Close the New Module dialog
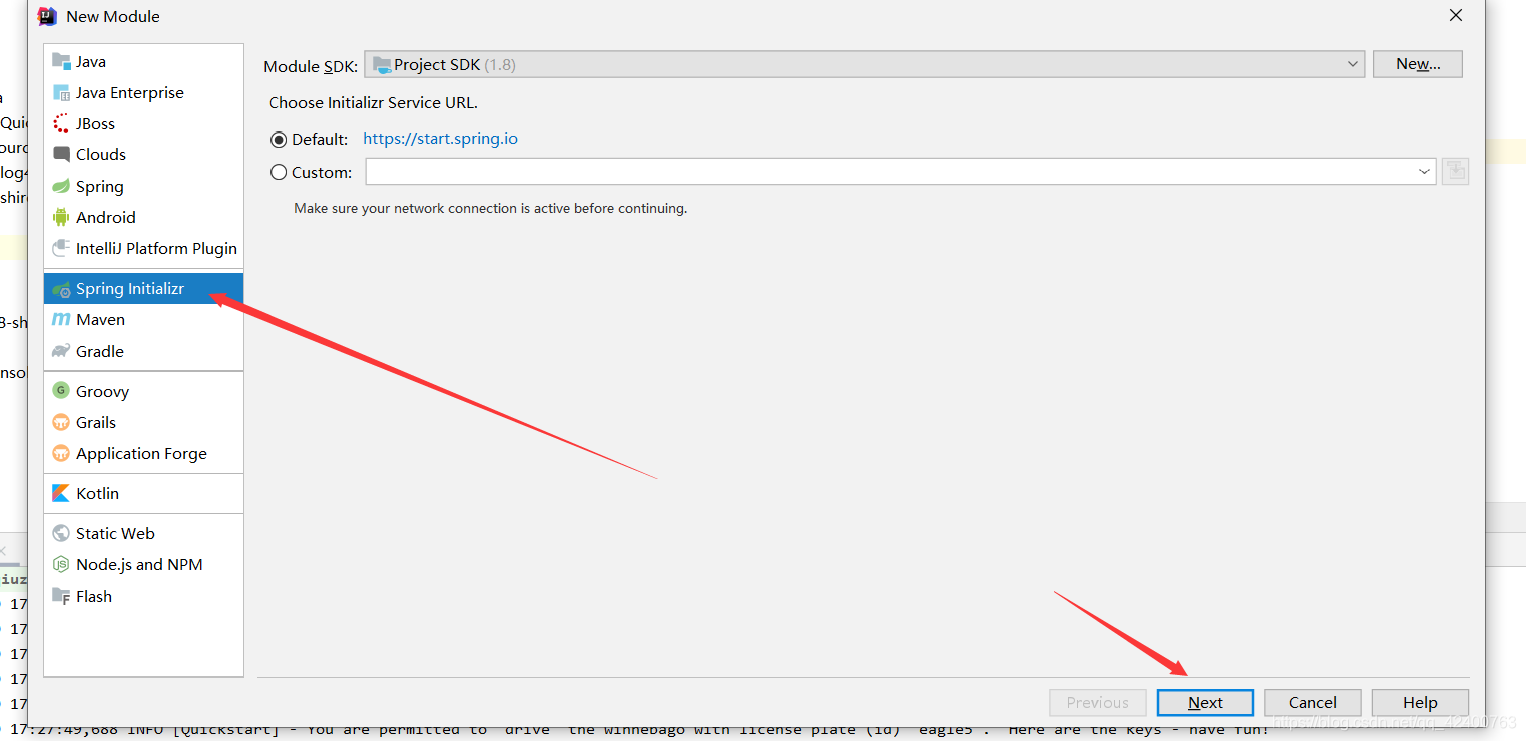 pyautogui.click(x=1456, y=15)
